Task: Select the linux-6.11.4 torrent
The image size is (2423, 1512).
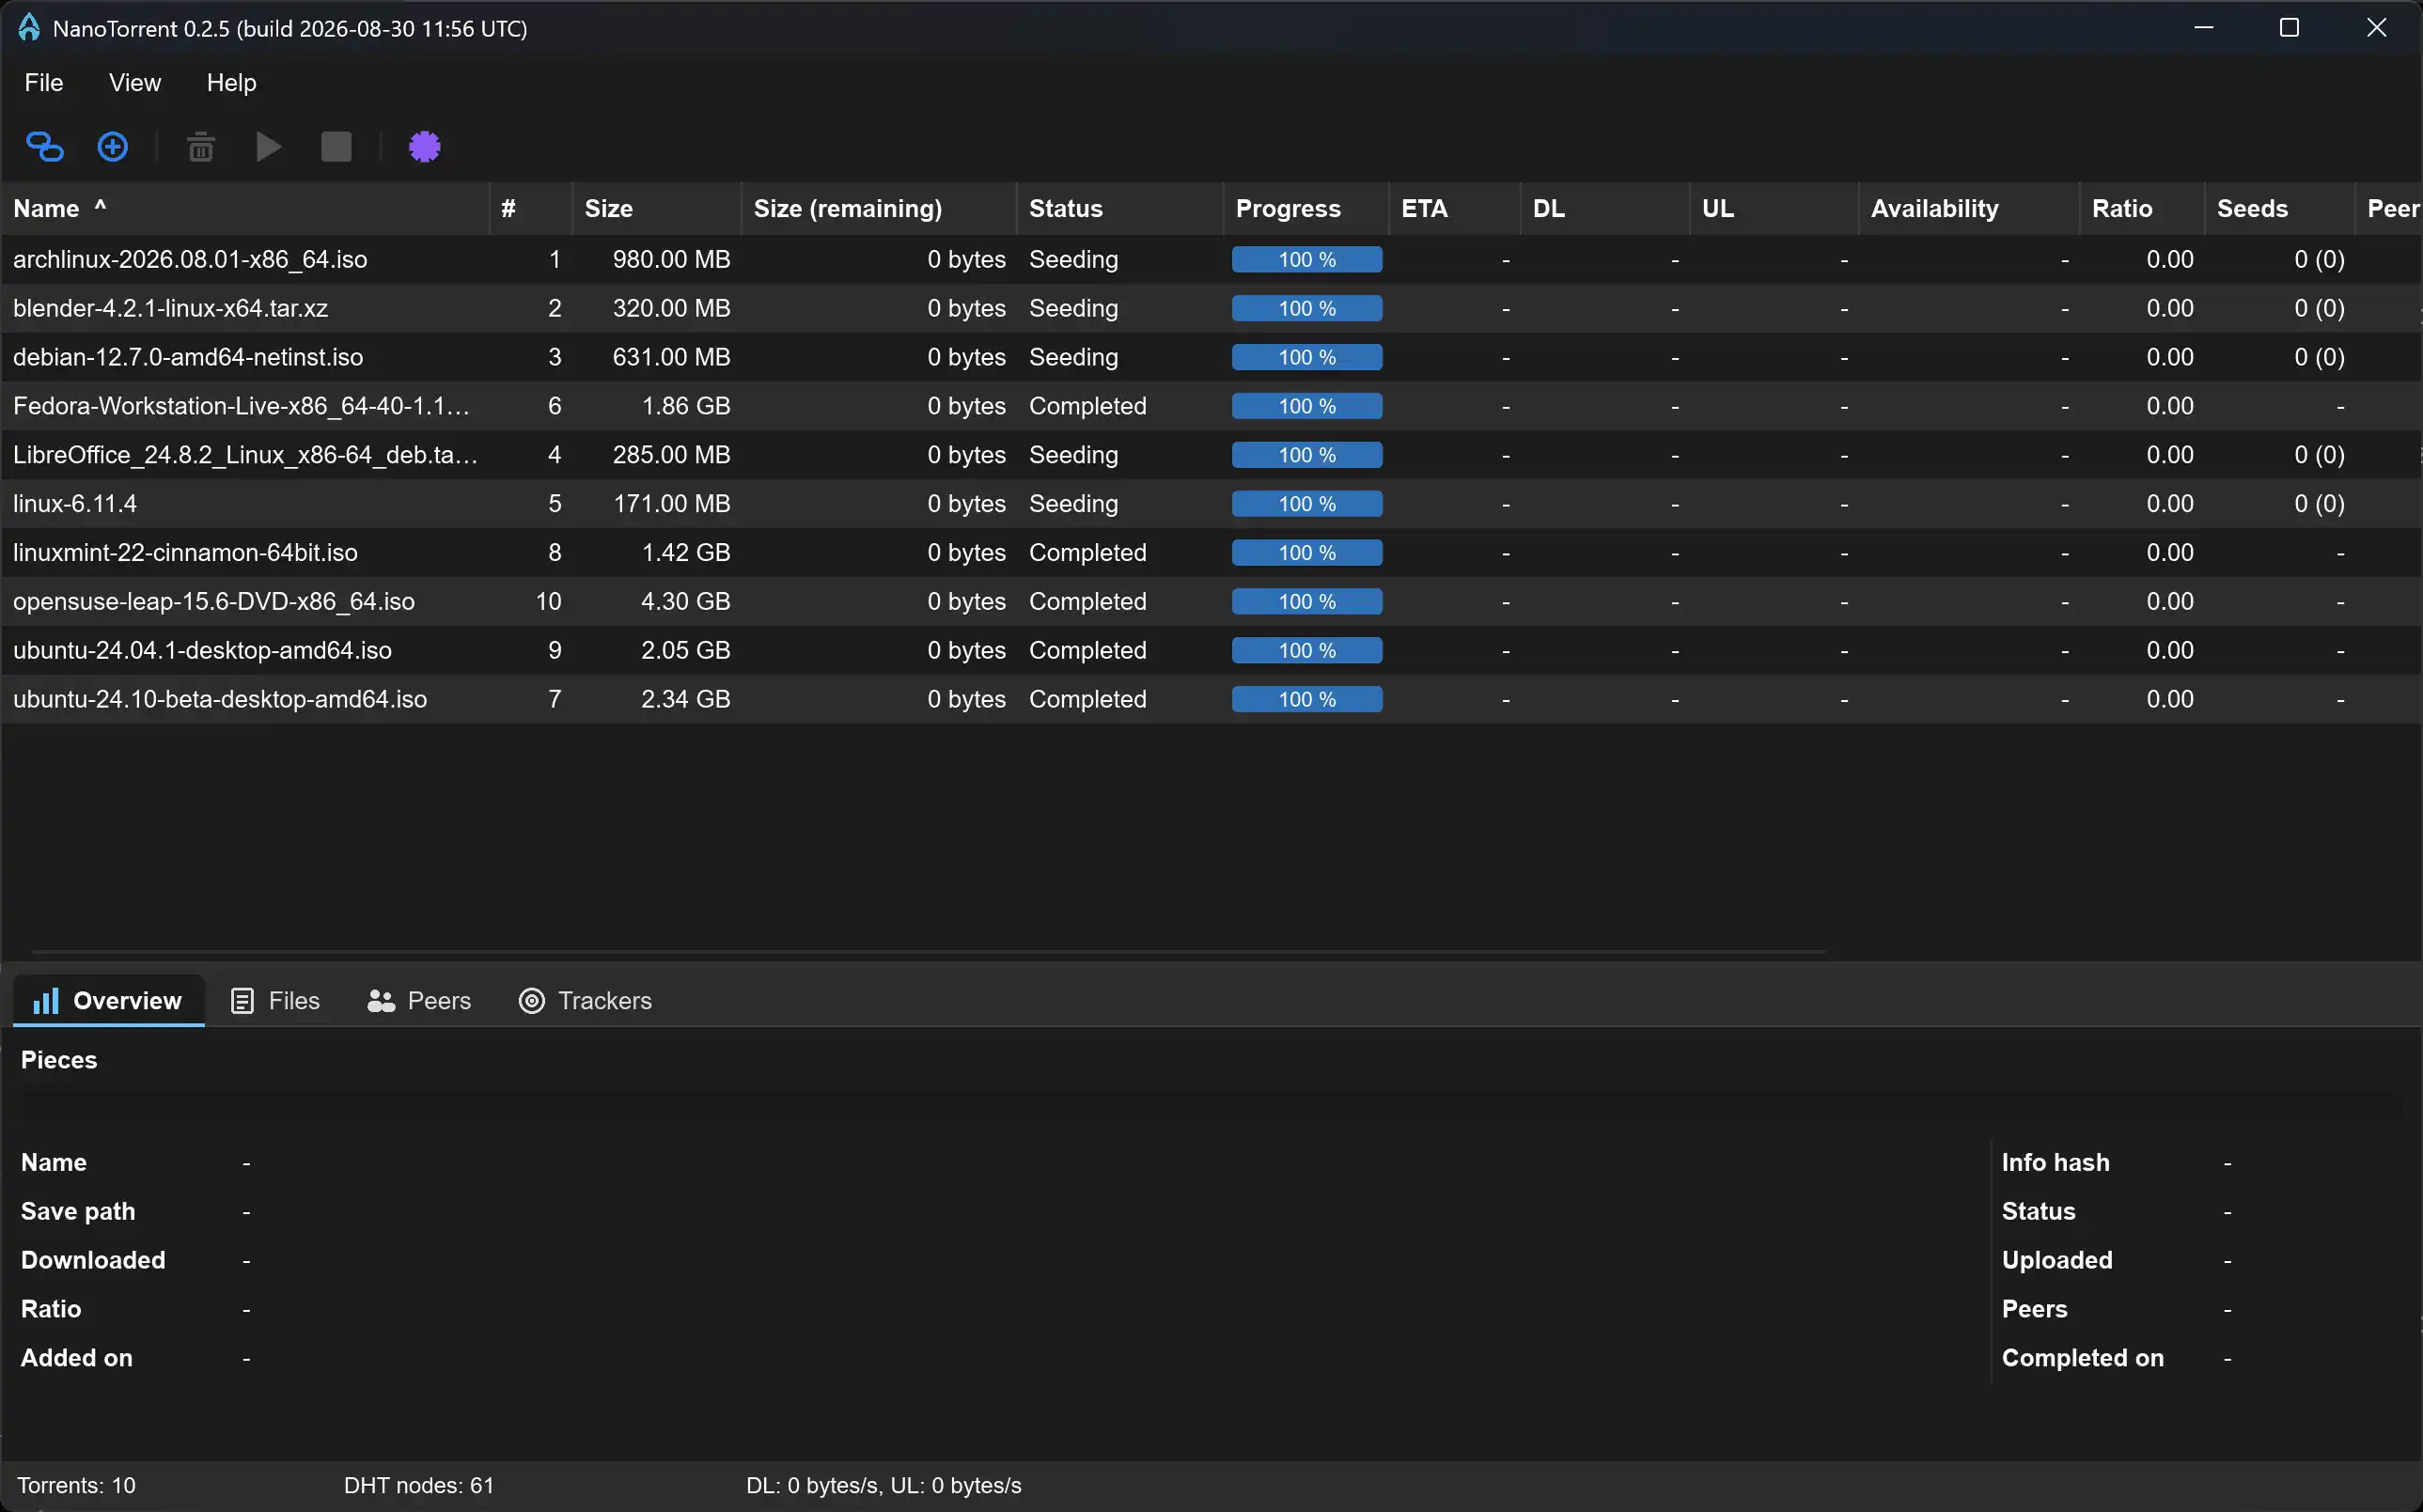Action: pos(1211,504)
